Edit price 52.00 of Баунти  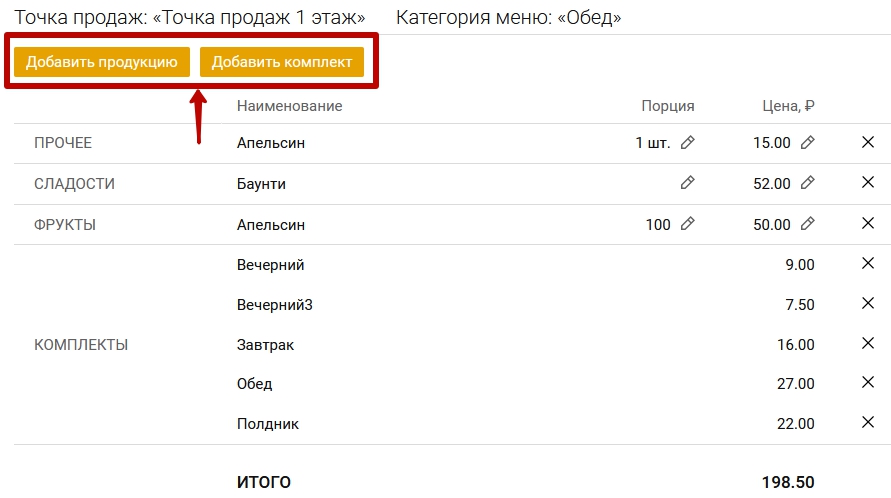pyautogui.click(x=807, y=182)
